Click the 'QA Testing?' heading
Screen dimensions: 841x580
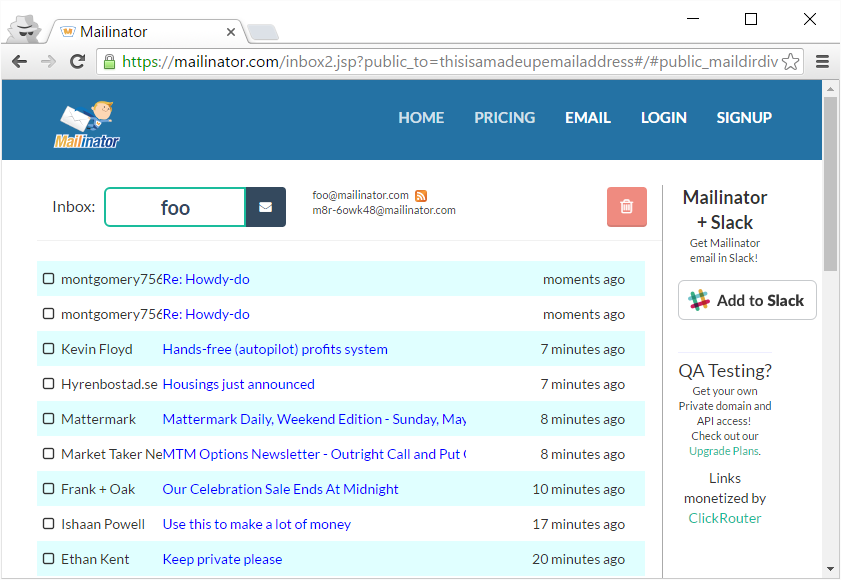[725, 371]
